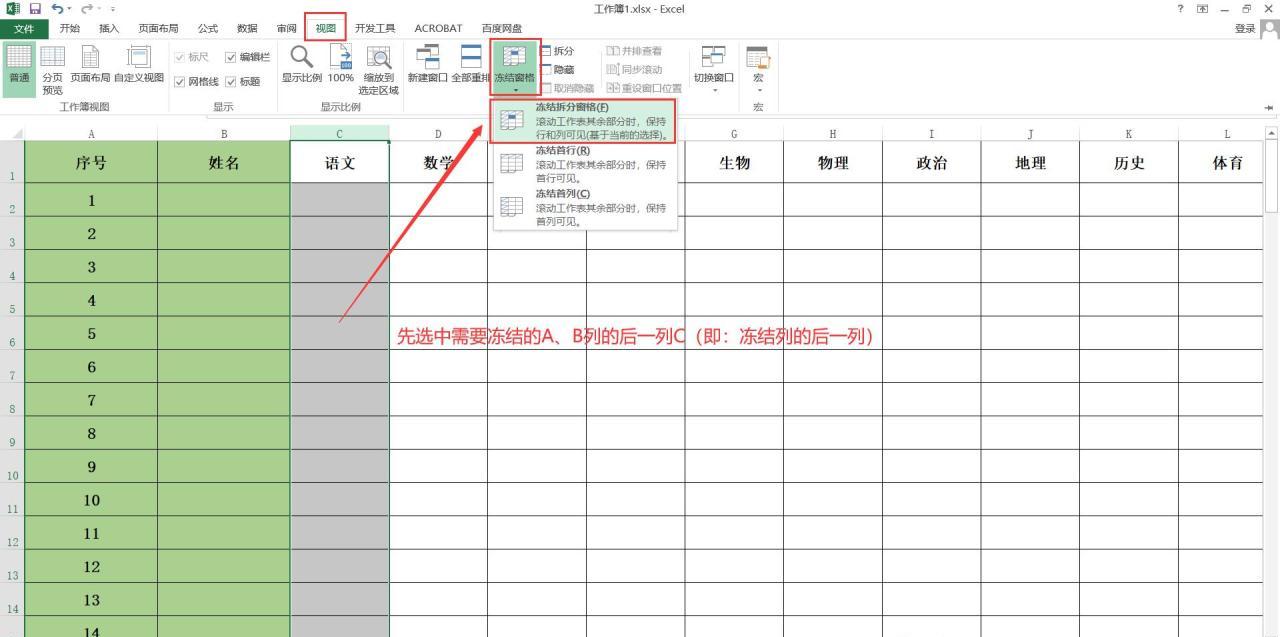Open the Help question mark icon
Screen dimensions: 1280x637
1181,9
